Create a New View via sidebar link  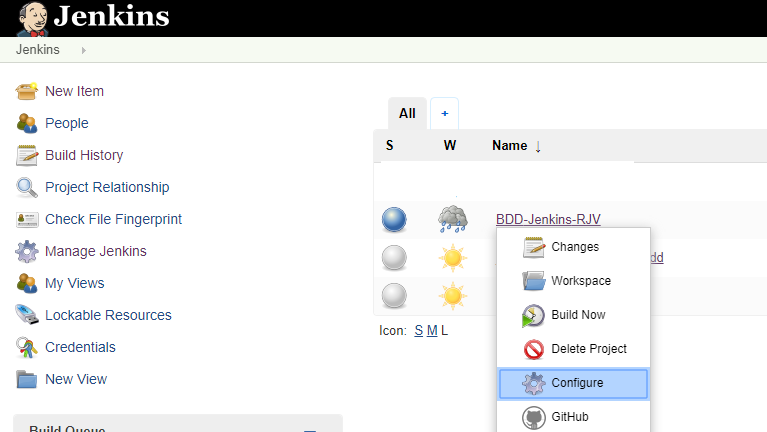(x=76, y=379)
